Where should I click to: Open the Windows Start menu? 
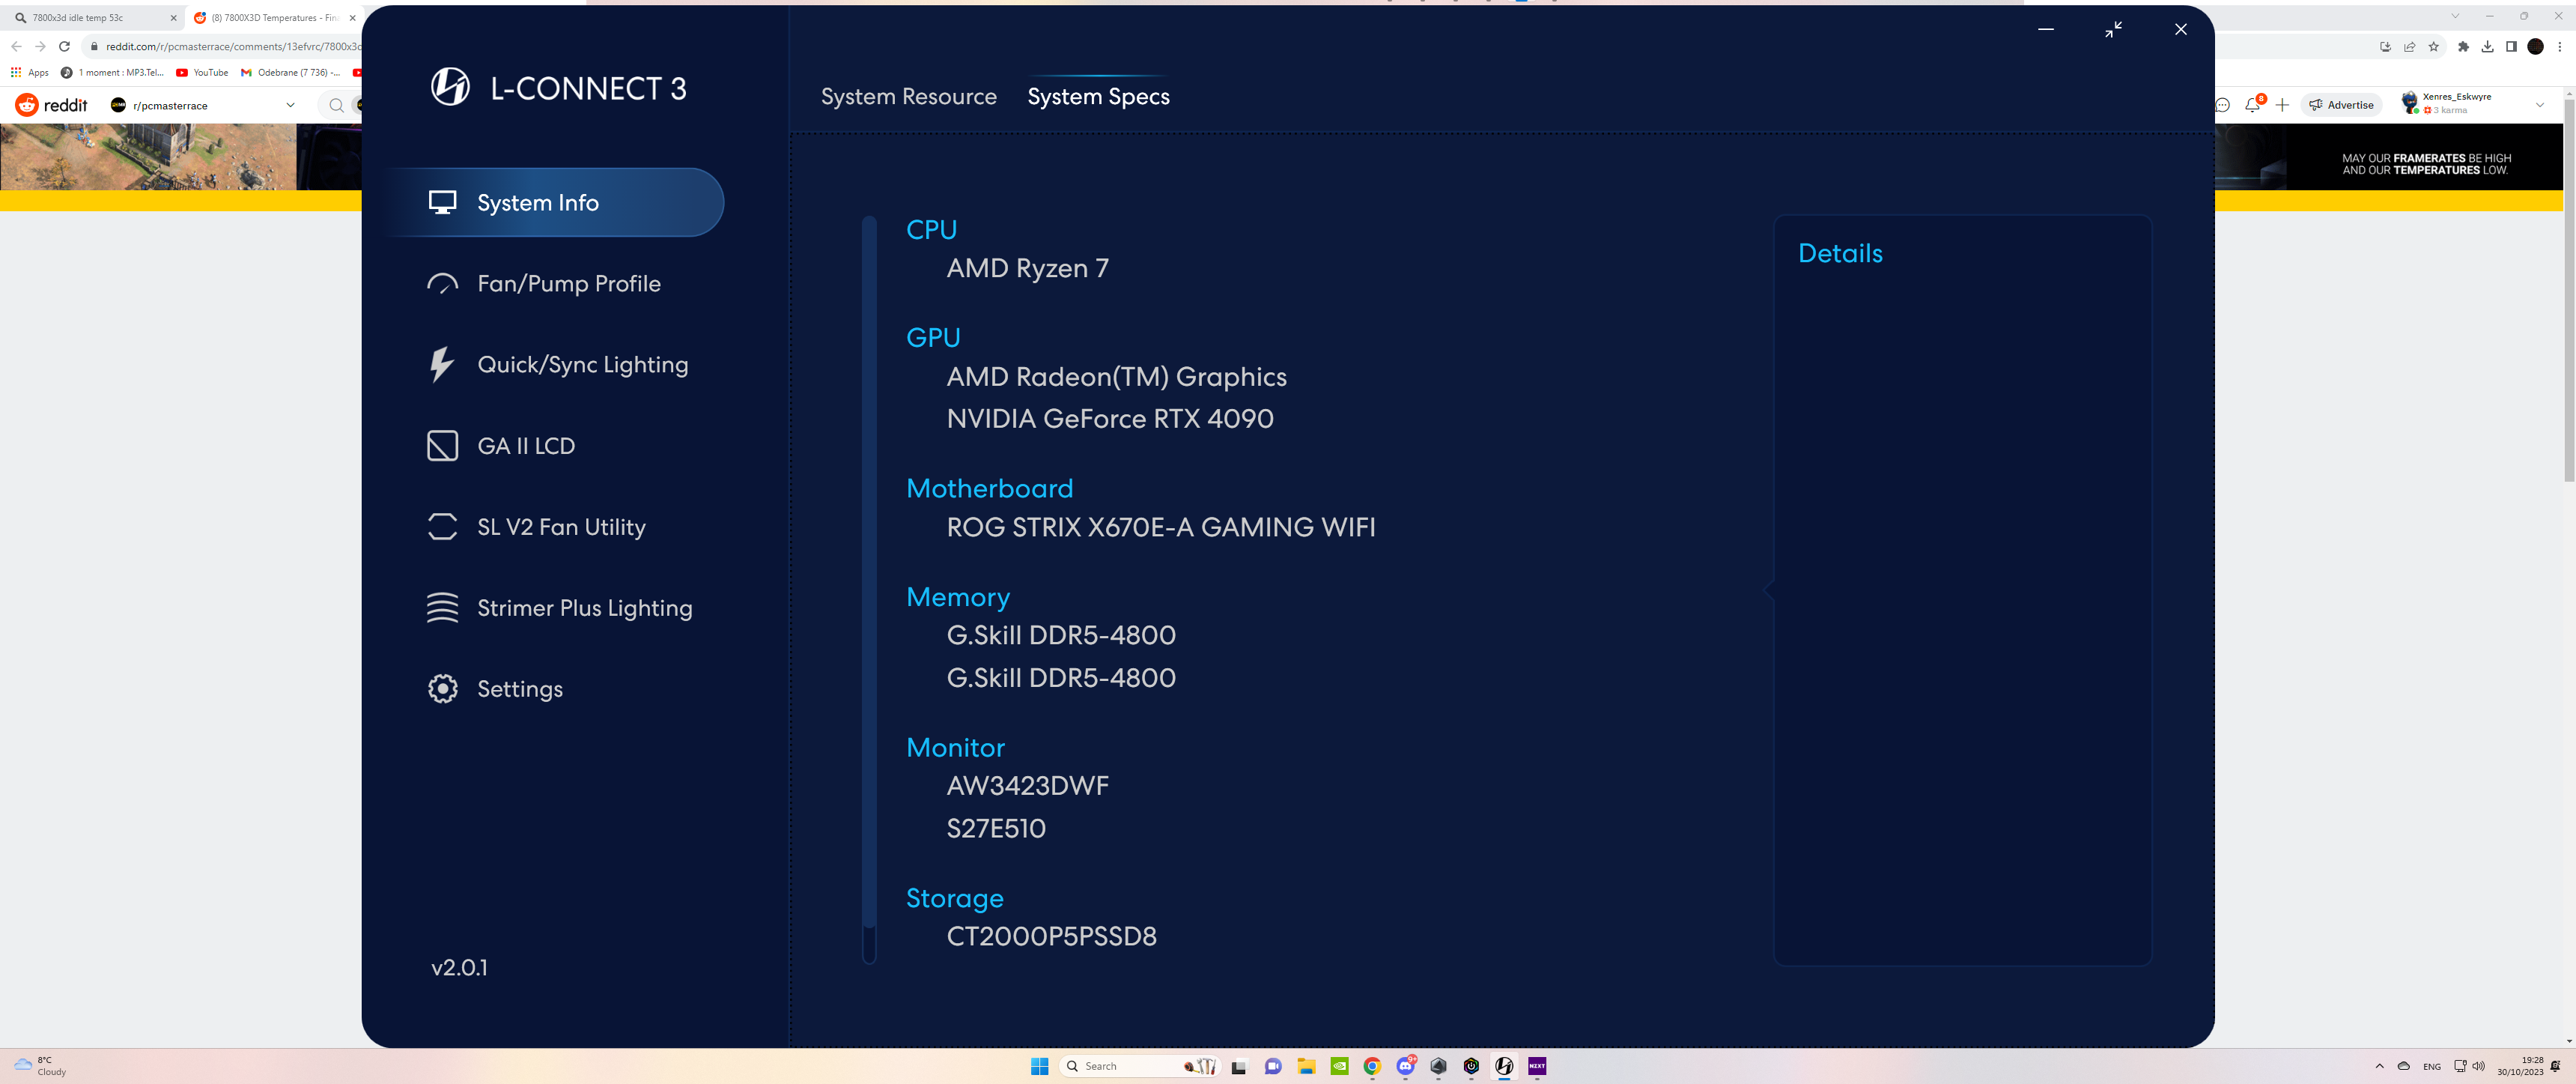pos(1039,1066)
